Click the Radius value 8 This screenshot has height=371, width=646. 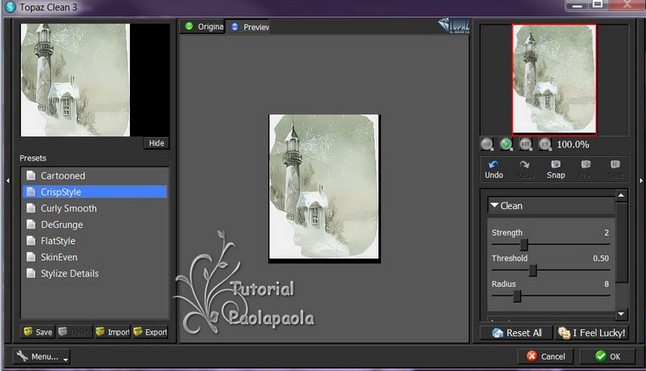[x=606, y=284]
